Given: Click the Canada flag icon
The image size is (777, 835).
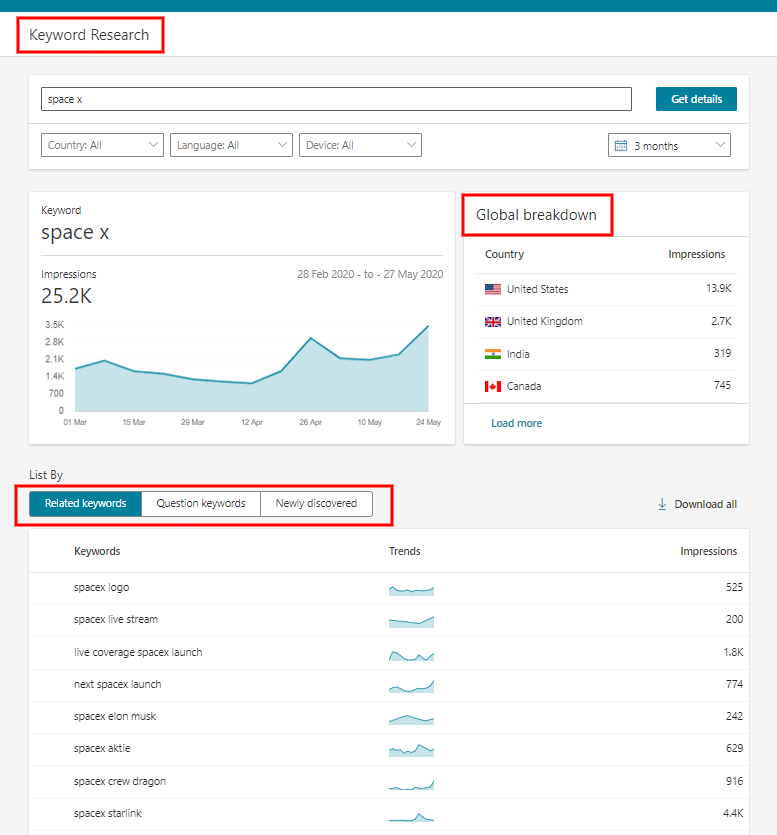Looking at the screenshot, I should [493, 386].
